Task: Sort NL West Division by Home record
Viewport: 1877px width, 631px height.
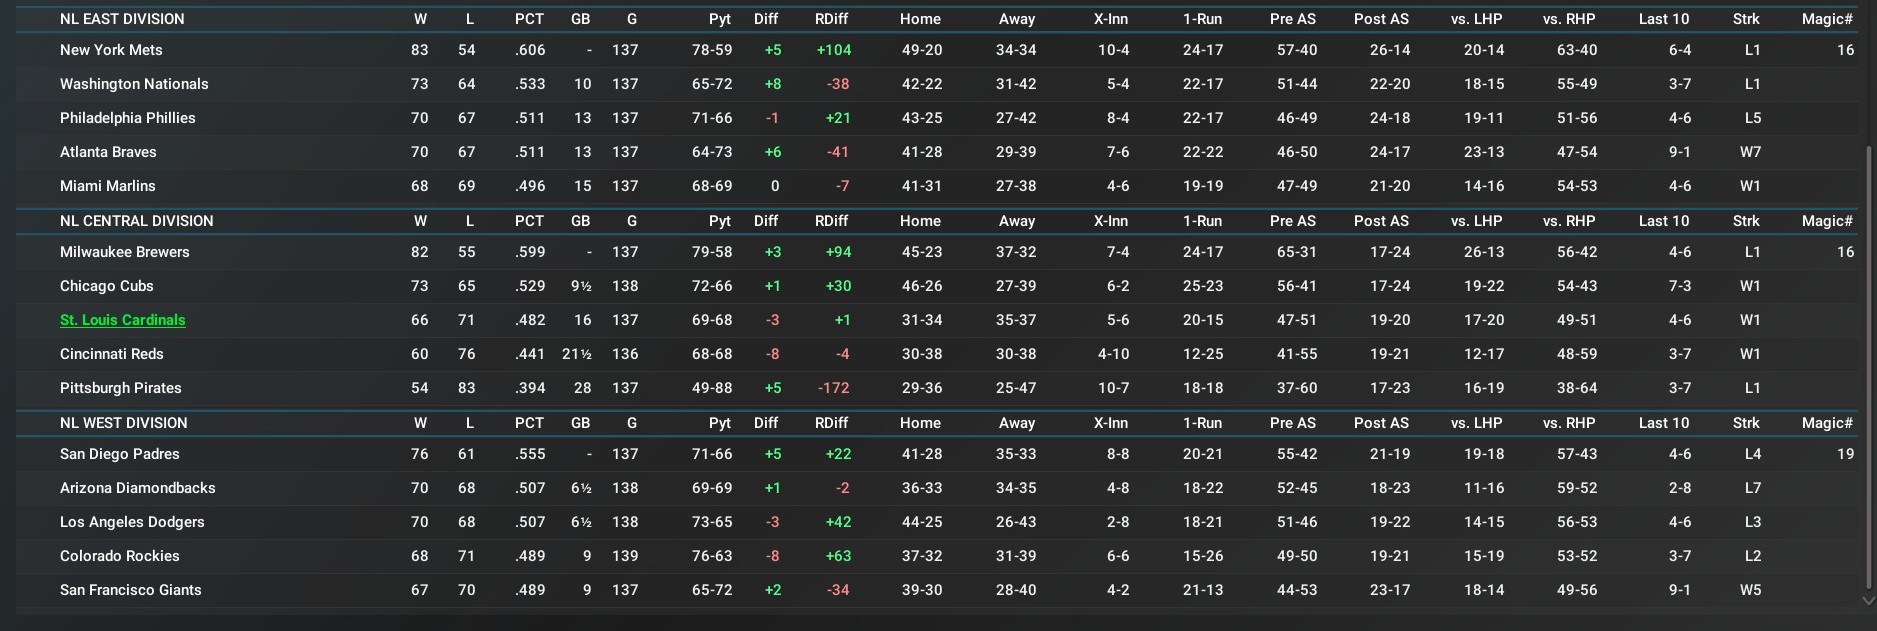Action: (919, 423)
